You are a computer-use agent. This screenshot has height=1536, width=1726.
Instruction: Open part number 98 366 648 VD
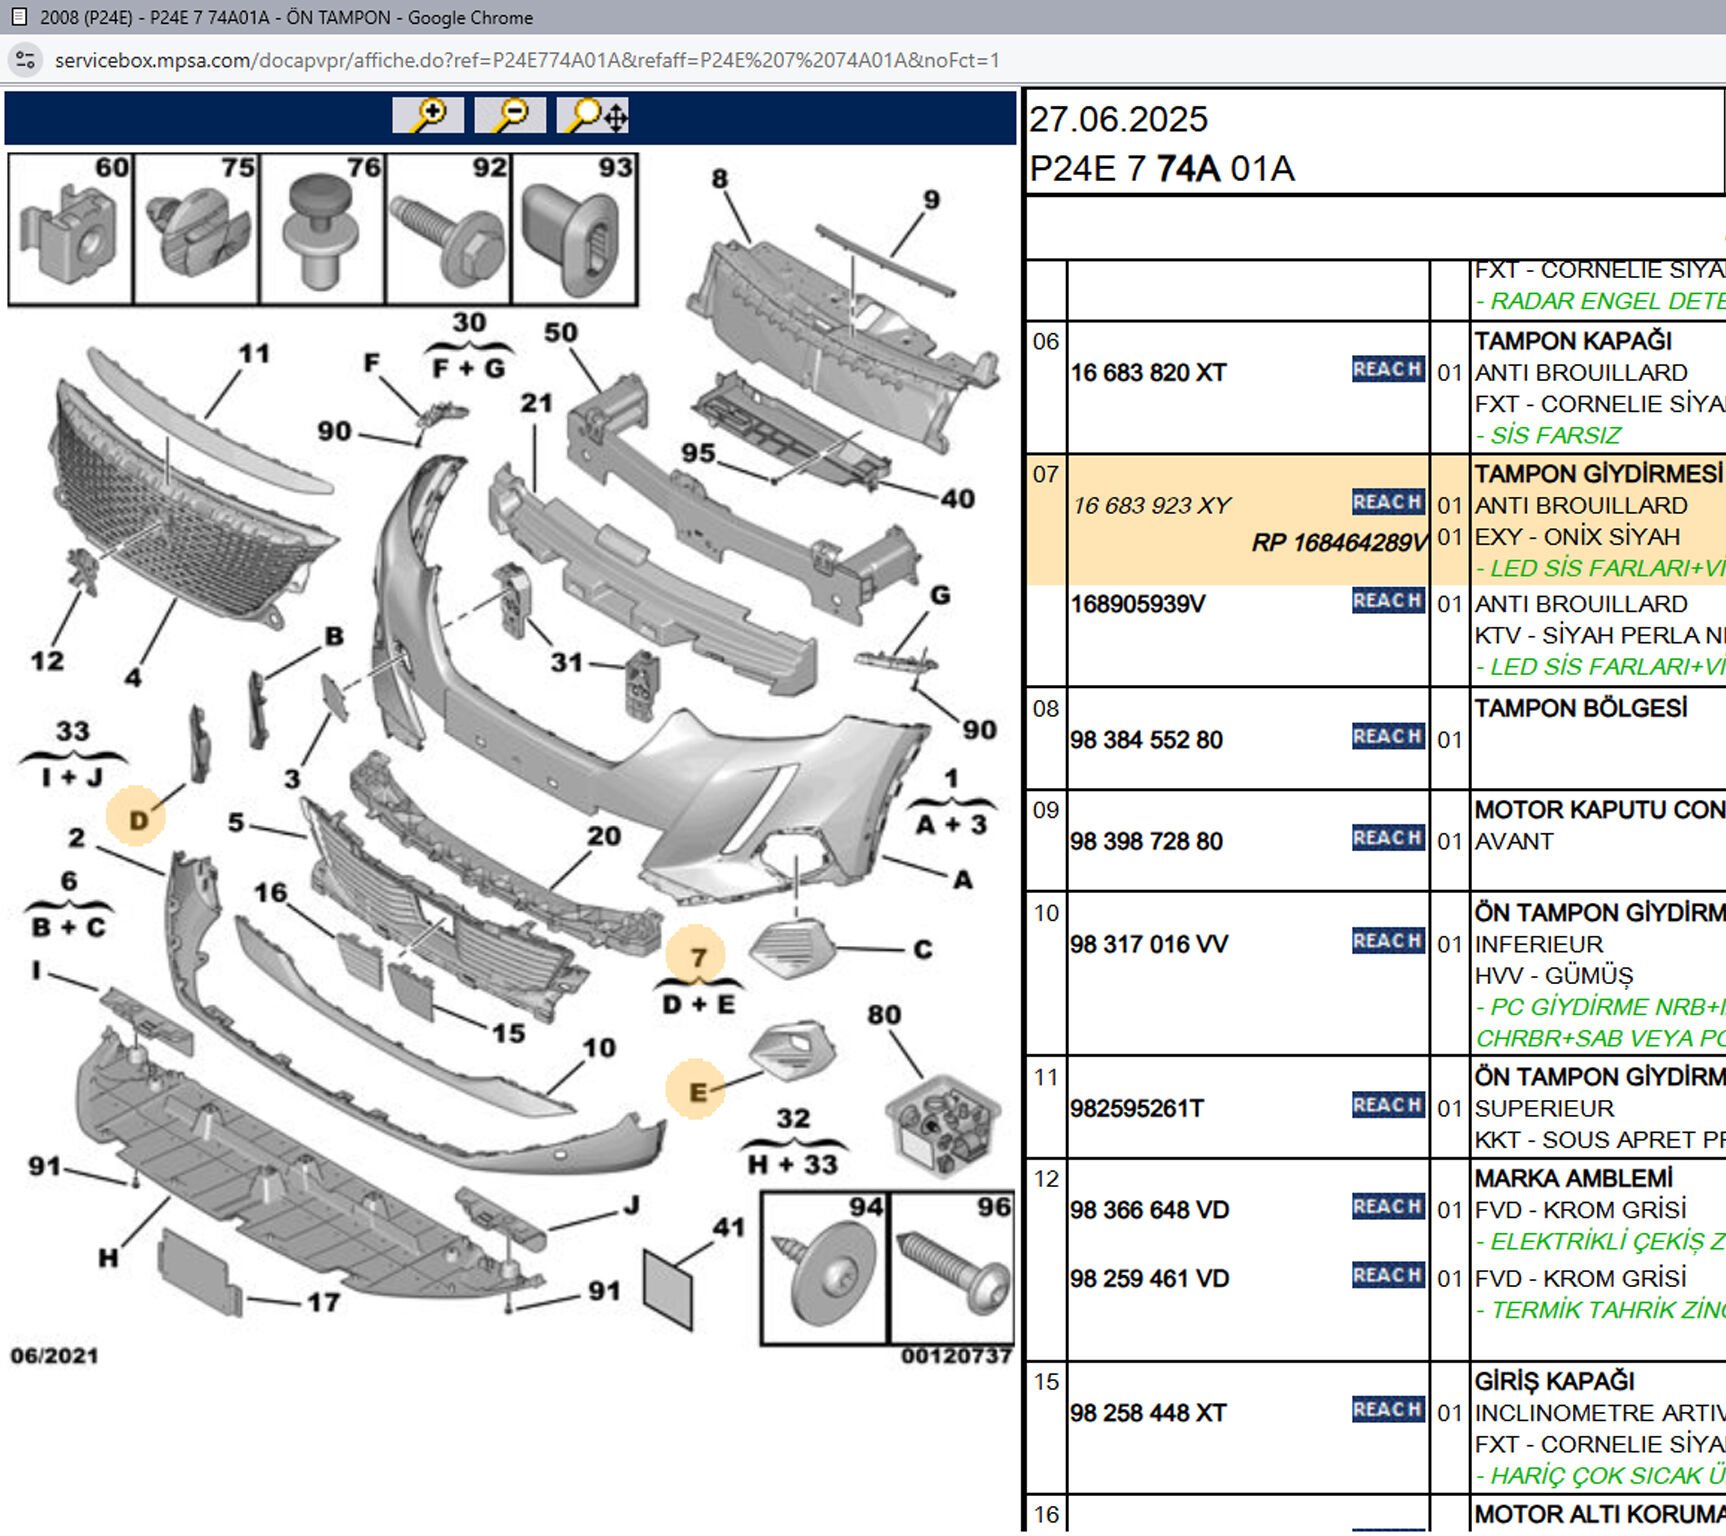pyautogui.click(x=1149, y=1210)
